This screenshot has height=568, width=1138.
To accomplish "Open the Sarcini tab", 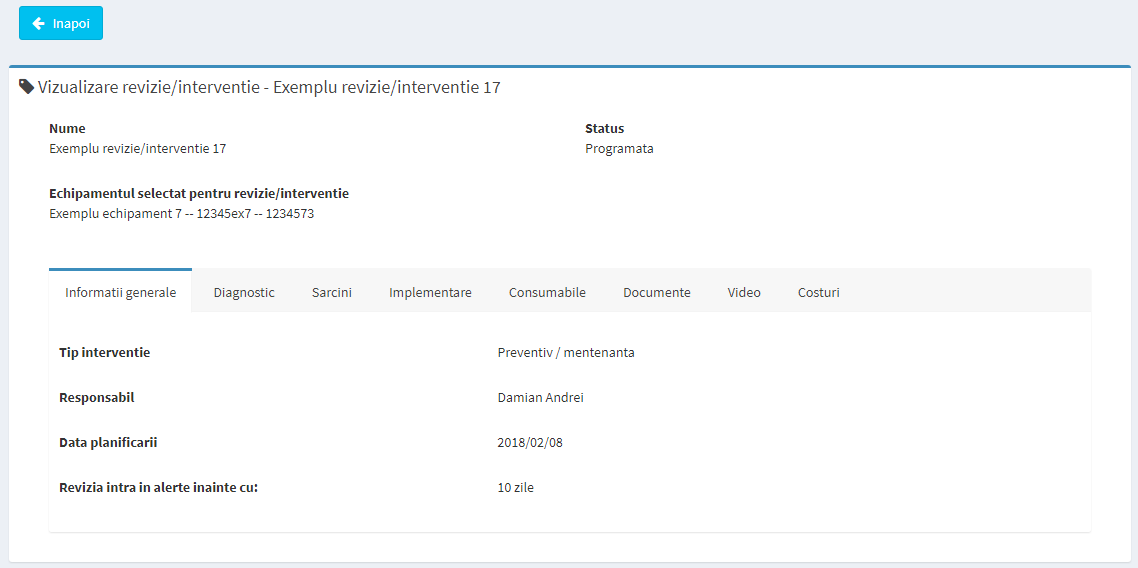I will (332, 292).
